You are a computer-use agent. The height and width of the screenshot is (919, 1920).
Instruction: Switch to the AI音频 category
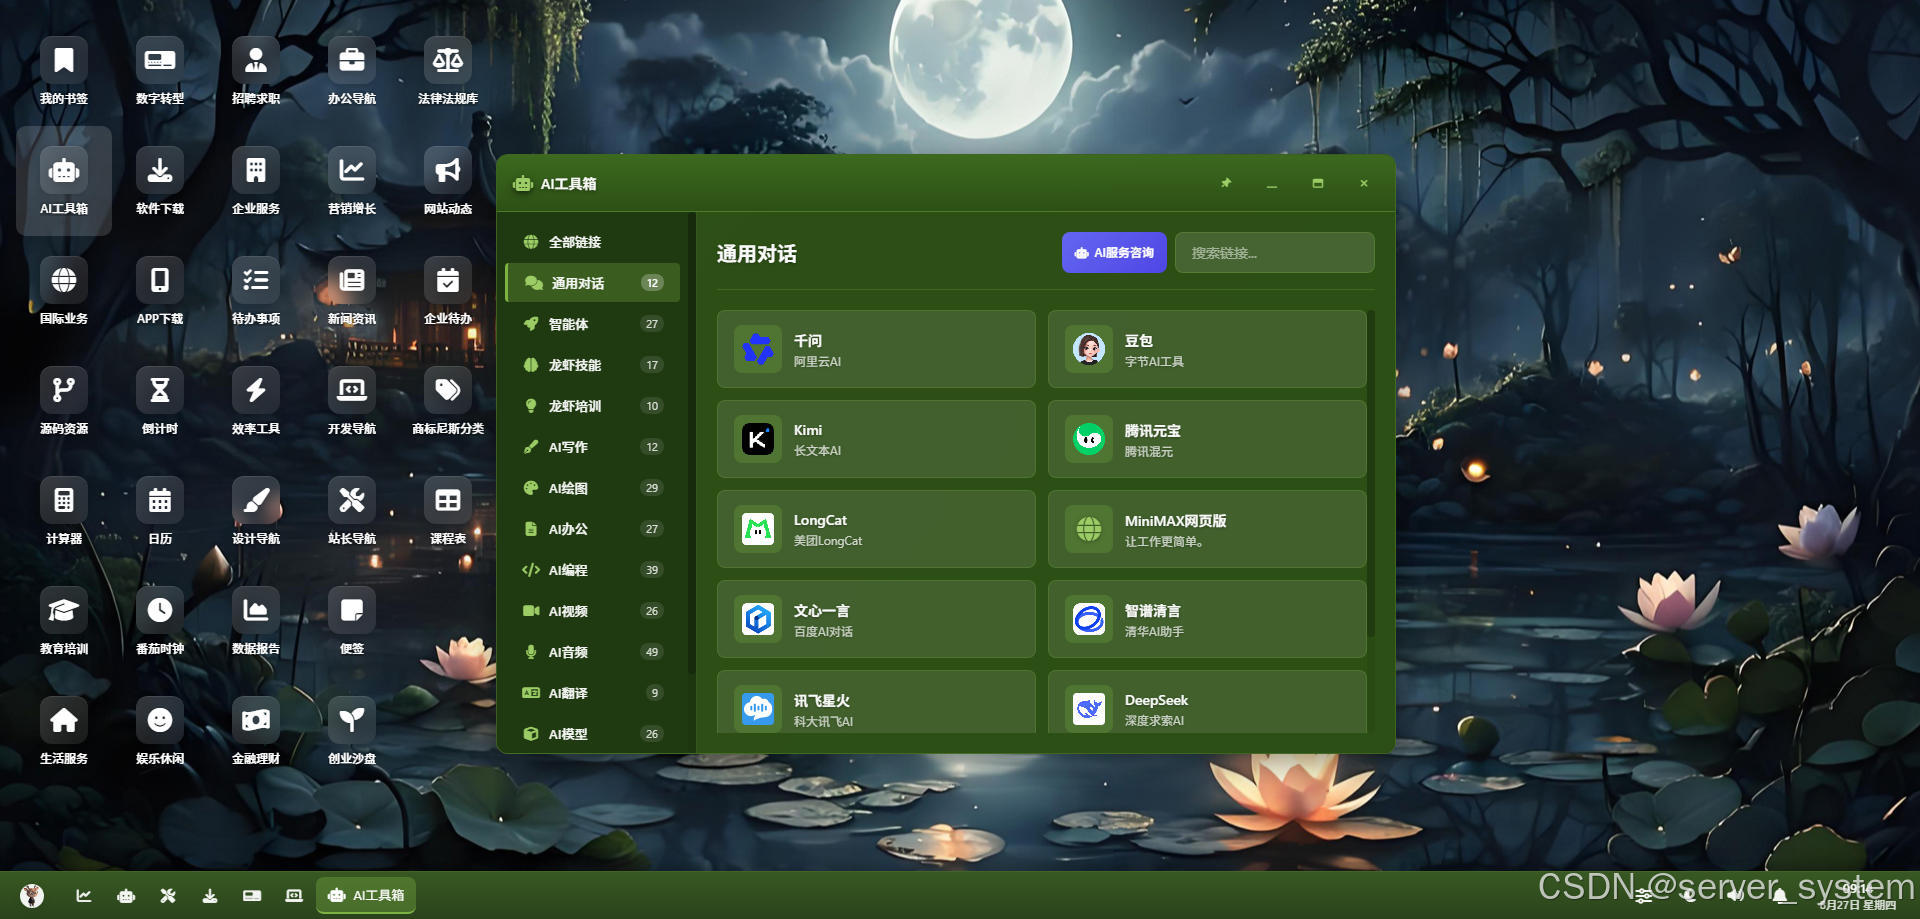pyautogui.click(x=592, y=652)
